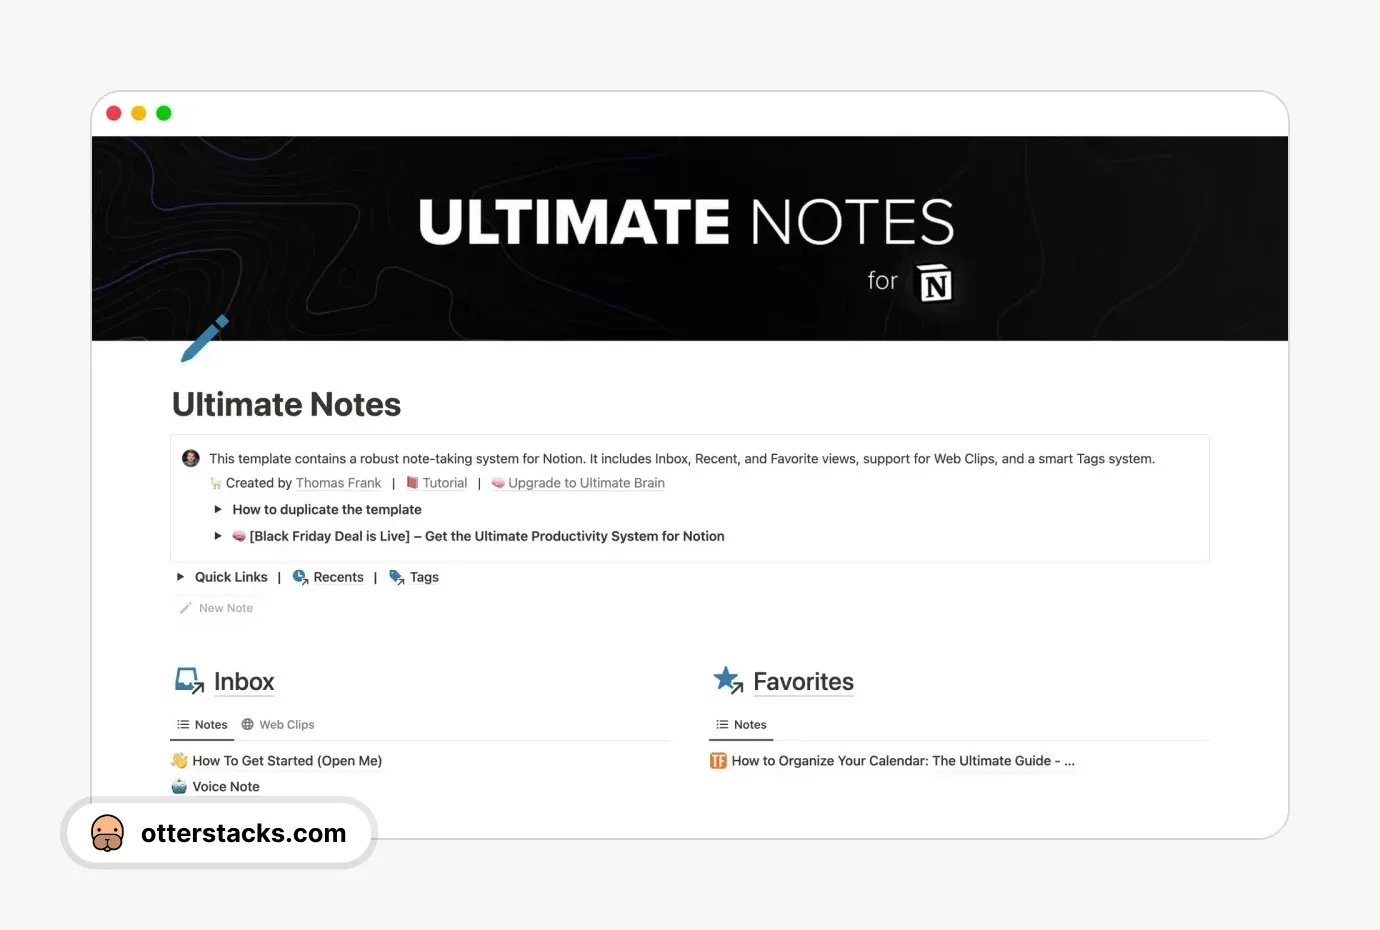Click the Favorites star icon

click(x=728, y=680)
